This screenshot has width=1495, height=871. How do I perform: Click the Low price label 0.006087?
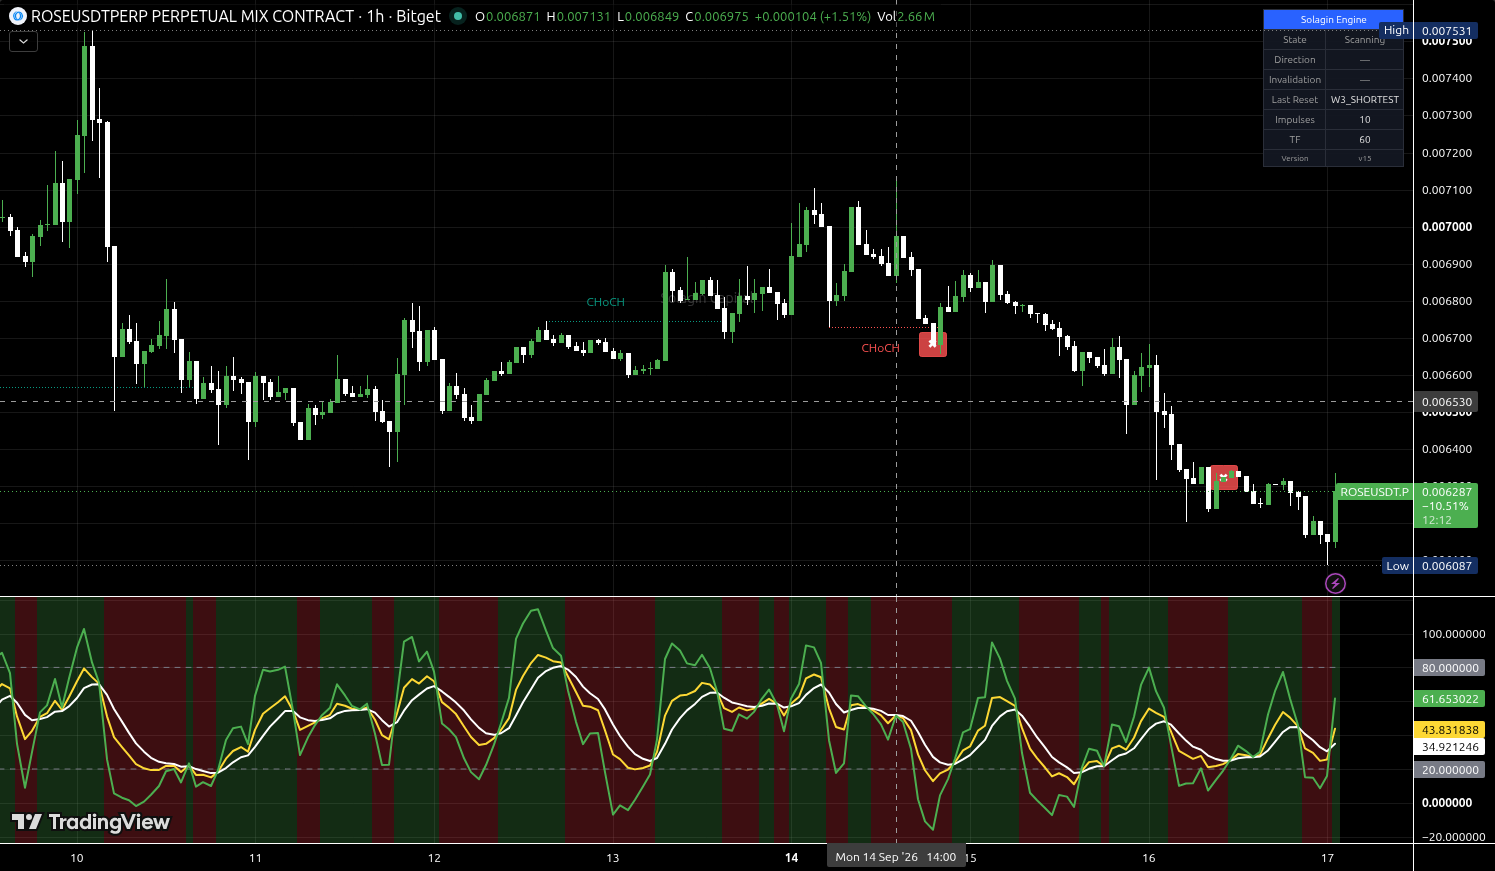point(1447,566)
